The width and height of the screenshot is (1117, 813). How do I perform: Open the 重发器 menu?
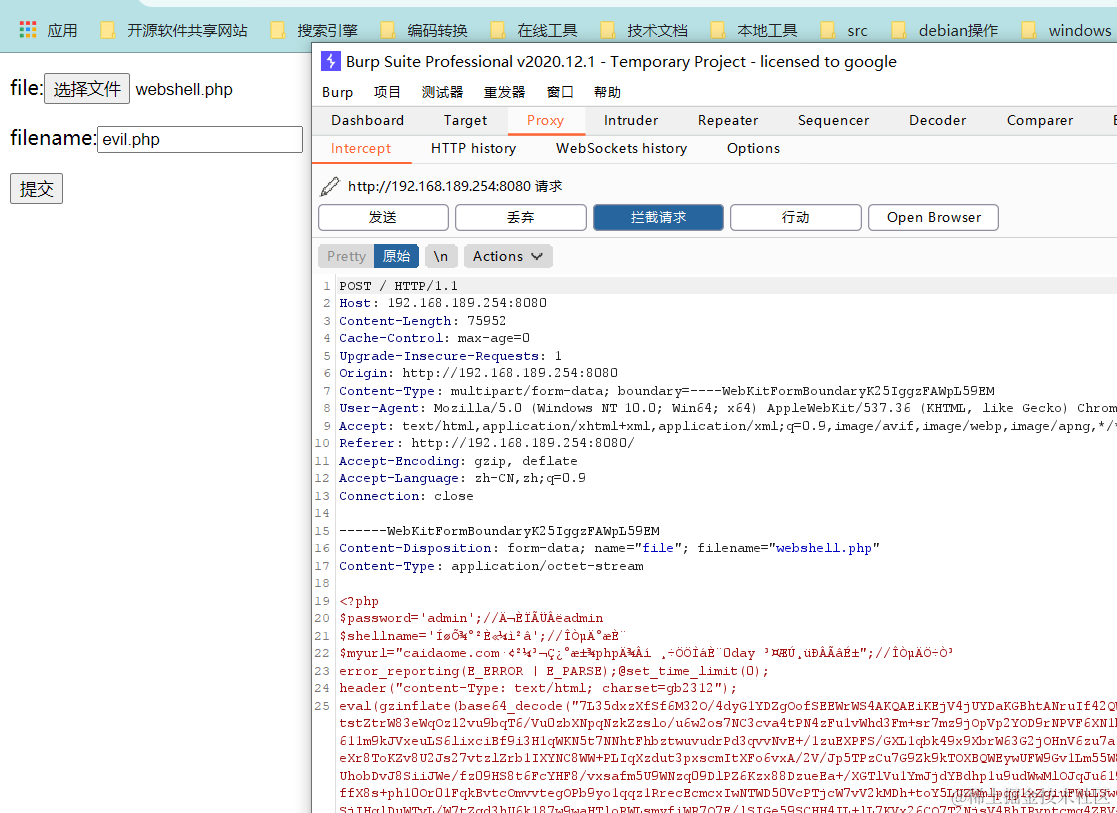coord(504,92)
